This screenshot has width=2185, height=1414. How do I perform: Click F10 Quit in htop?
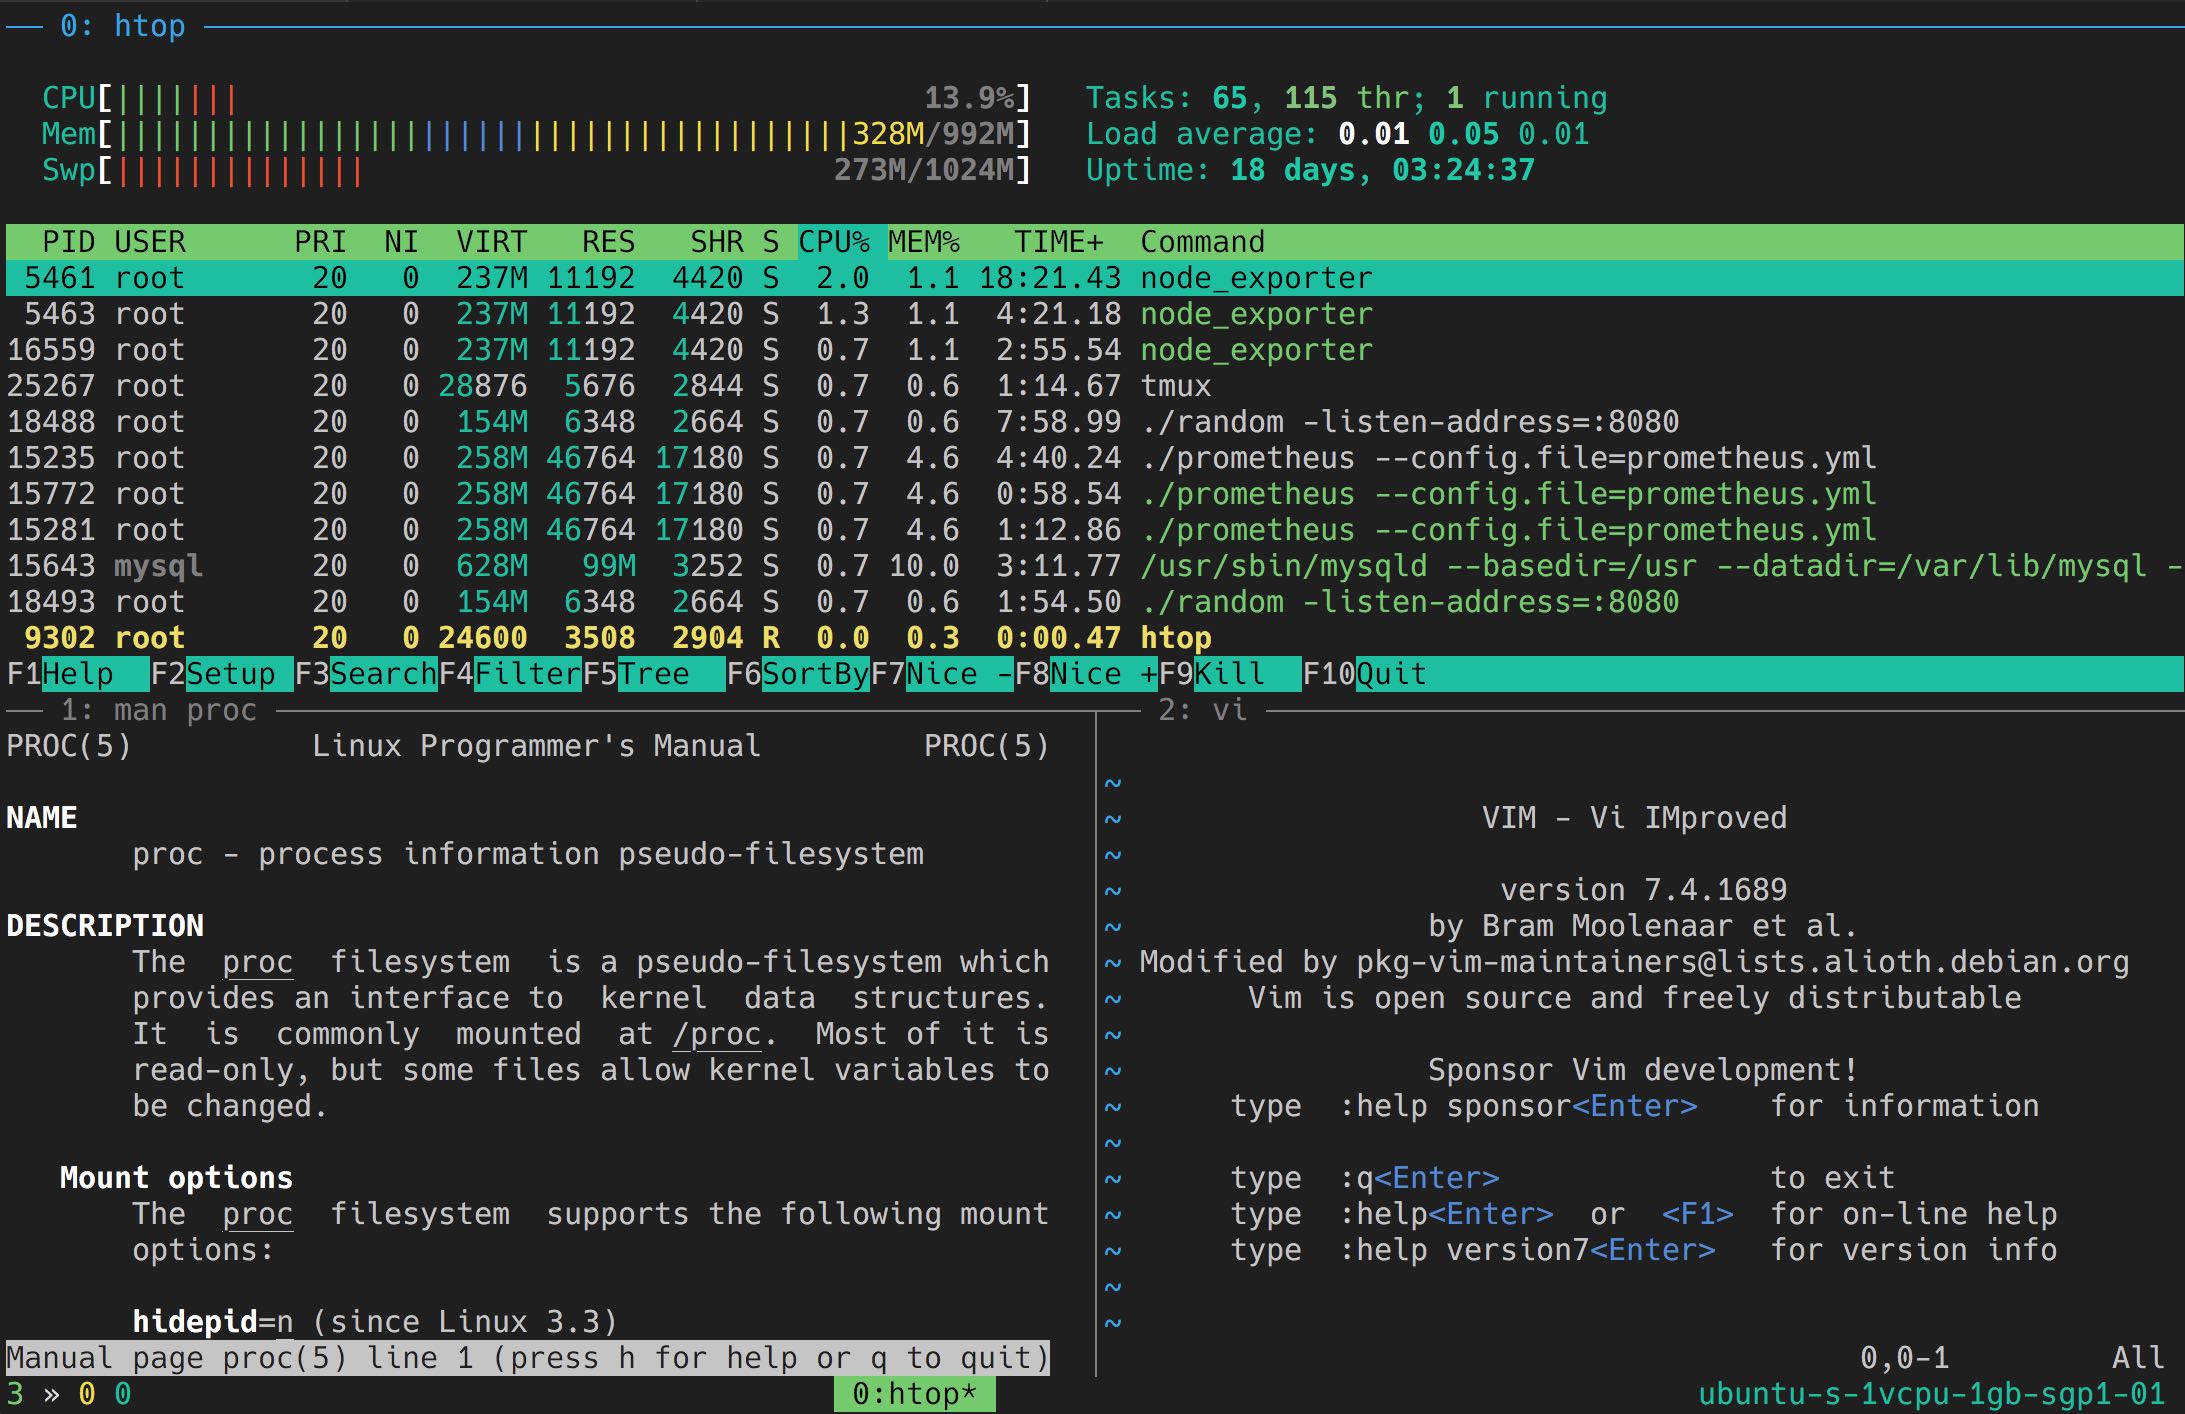coord(1390,674)
